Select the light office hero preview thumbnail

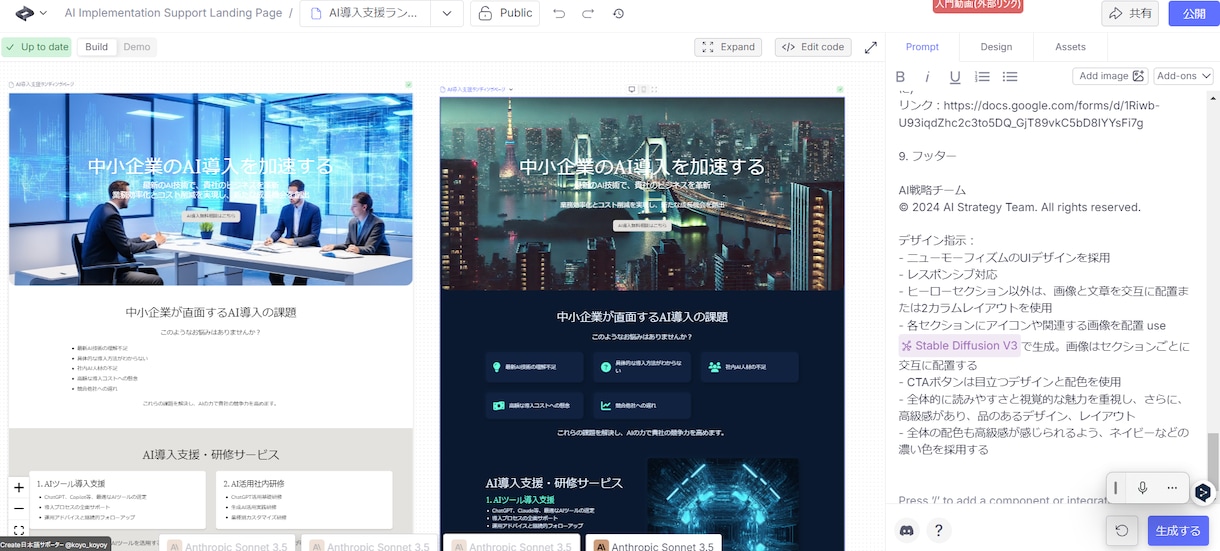point(210,188)
